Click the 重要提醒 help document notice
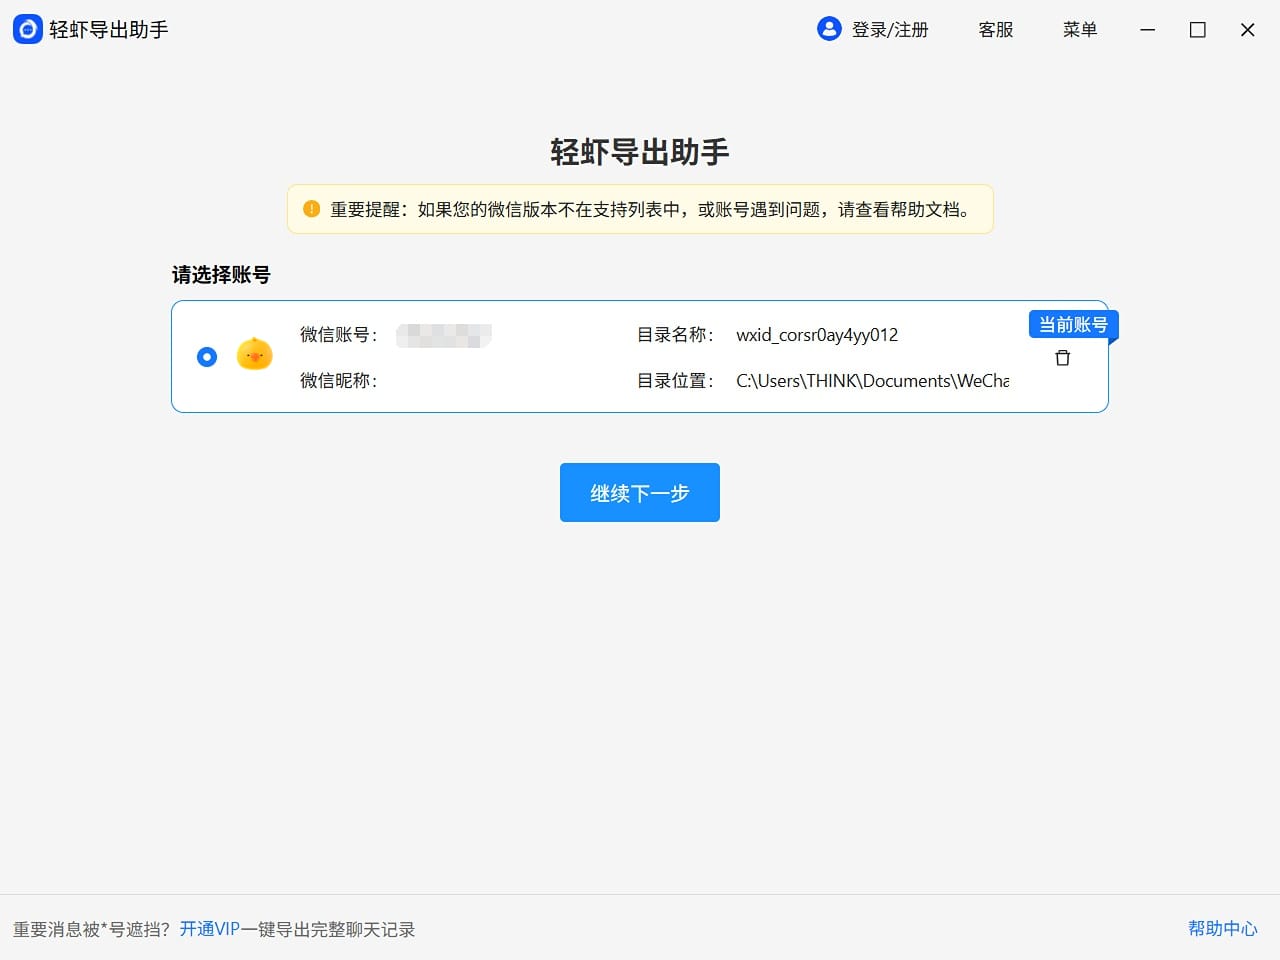 640,209
